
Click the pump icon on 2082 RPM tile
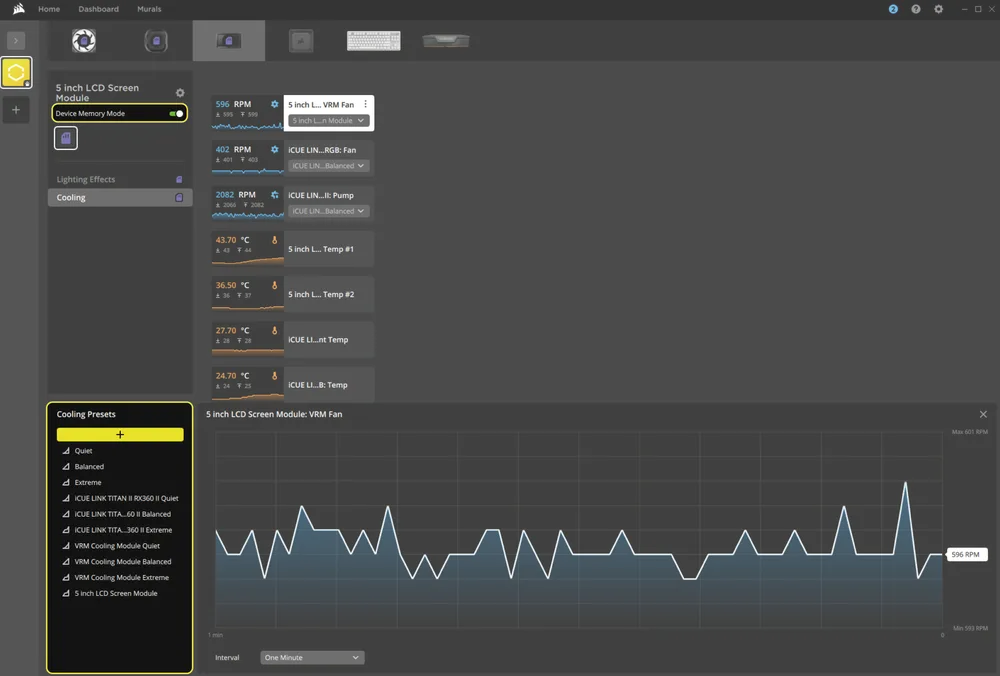pyautogui.click(x=274, y=195)
